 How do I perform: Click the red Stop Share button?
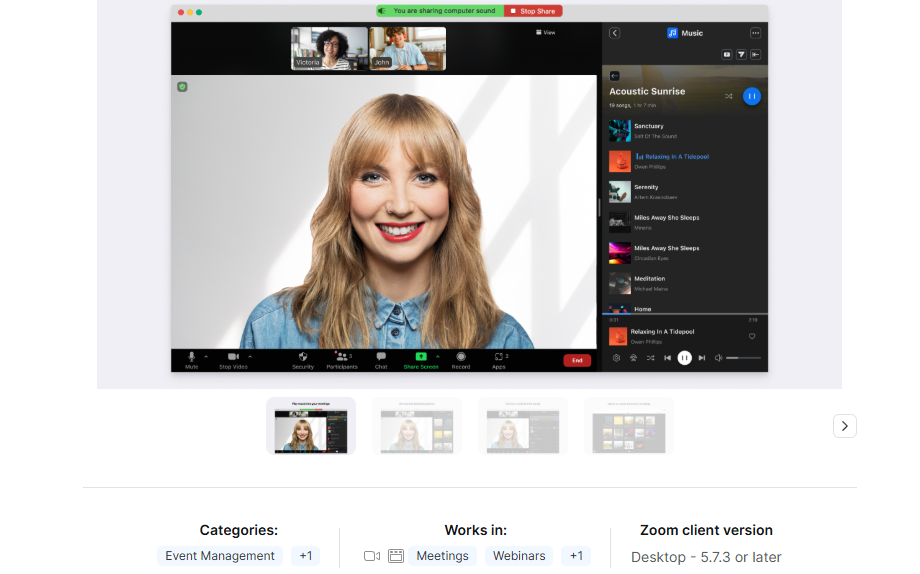click(x=533, y=11)
